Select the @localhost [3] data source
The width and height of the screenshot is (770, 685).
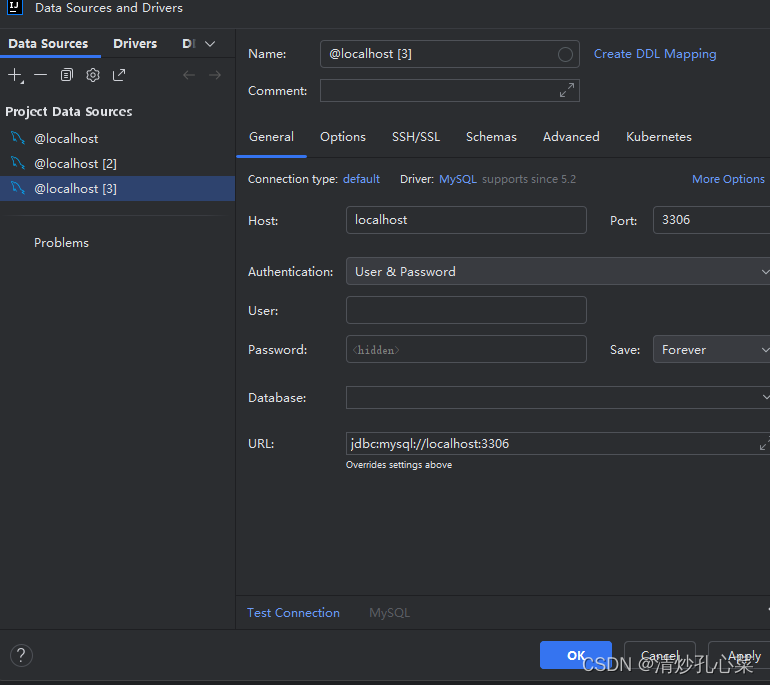click(117, 189)
